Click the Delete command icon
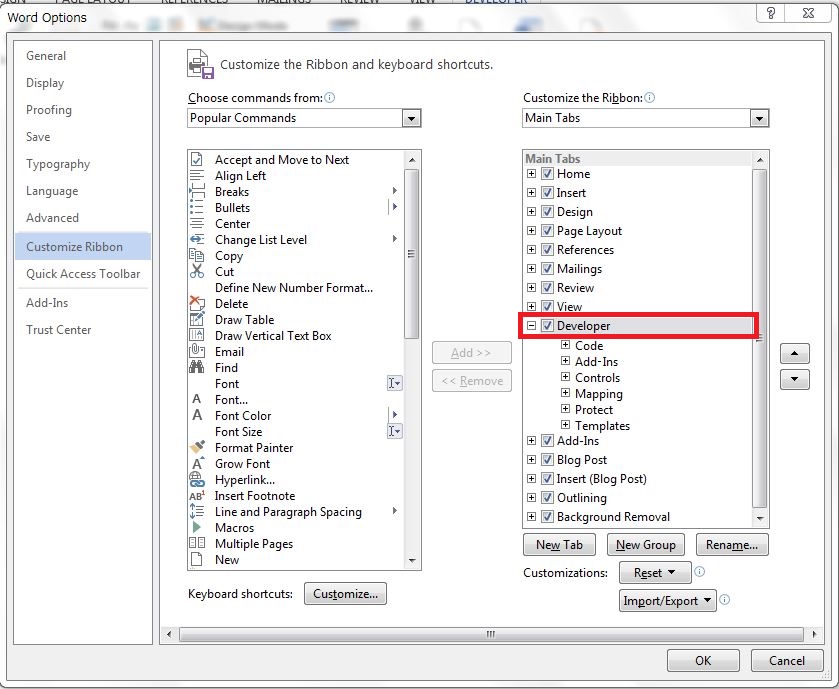This screenshot has width=839, height=689. coord(196,303)
